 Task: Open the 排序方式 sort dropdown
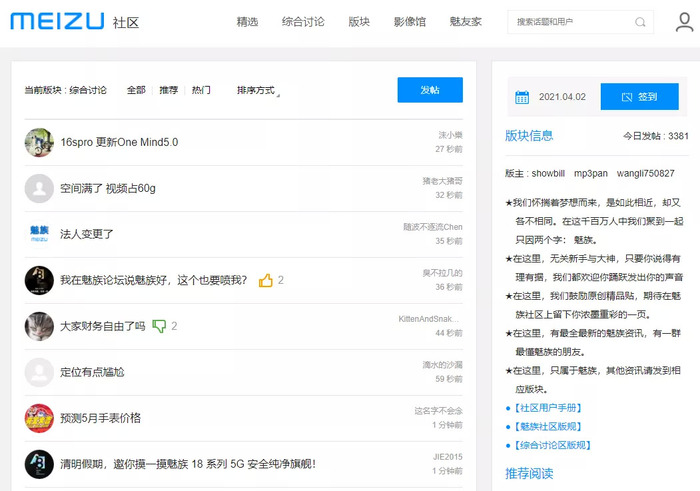(x=258, y=91)
